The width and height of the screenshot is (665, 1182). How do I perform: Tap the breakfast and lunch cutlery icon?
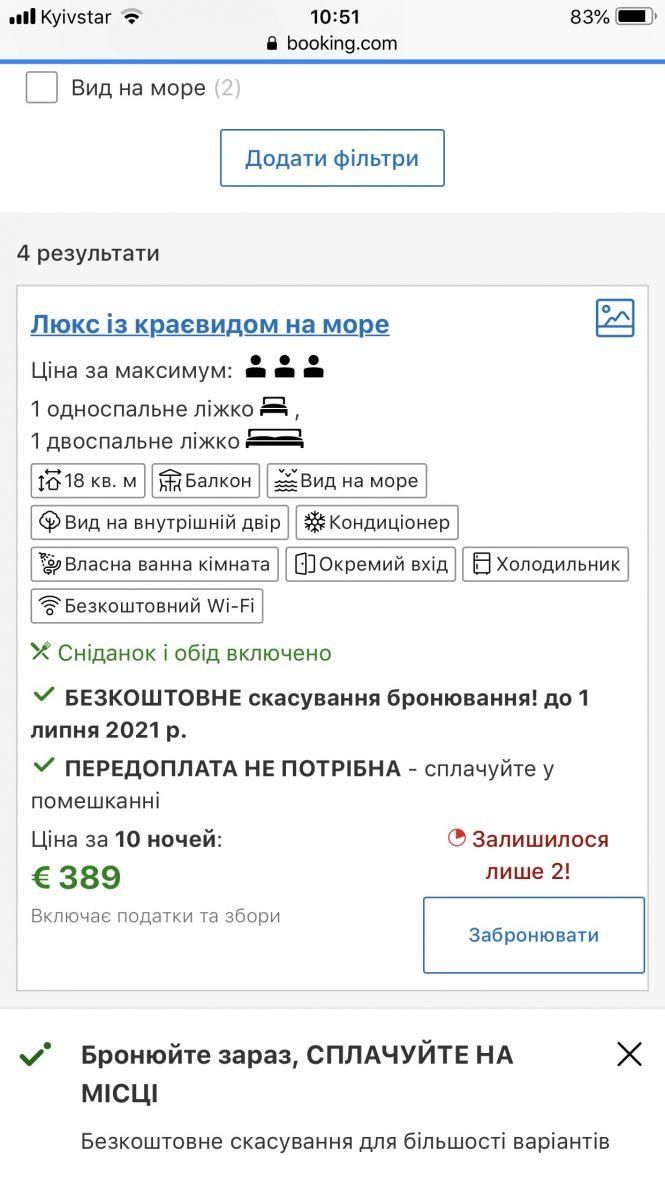pos(41,653)
